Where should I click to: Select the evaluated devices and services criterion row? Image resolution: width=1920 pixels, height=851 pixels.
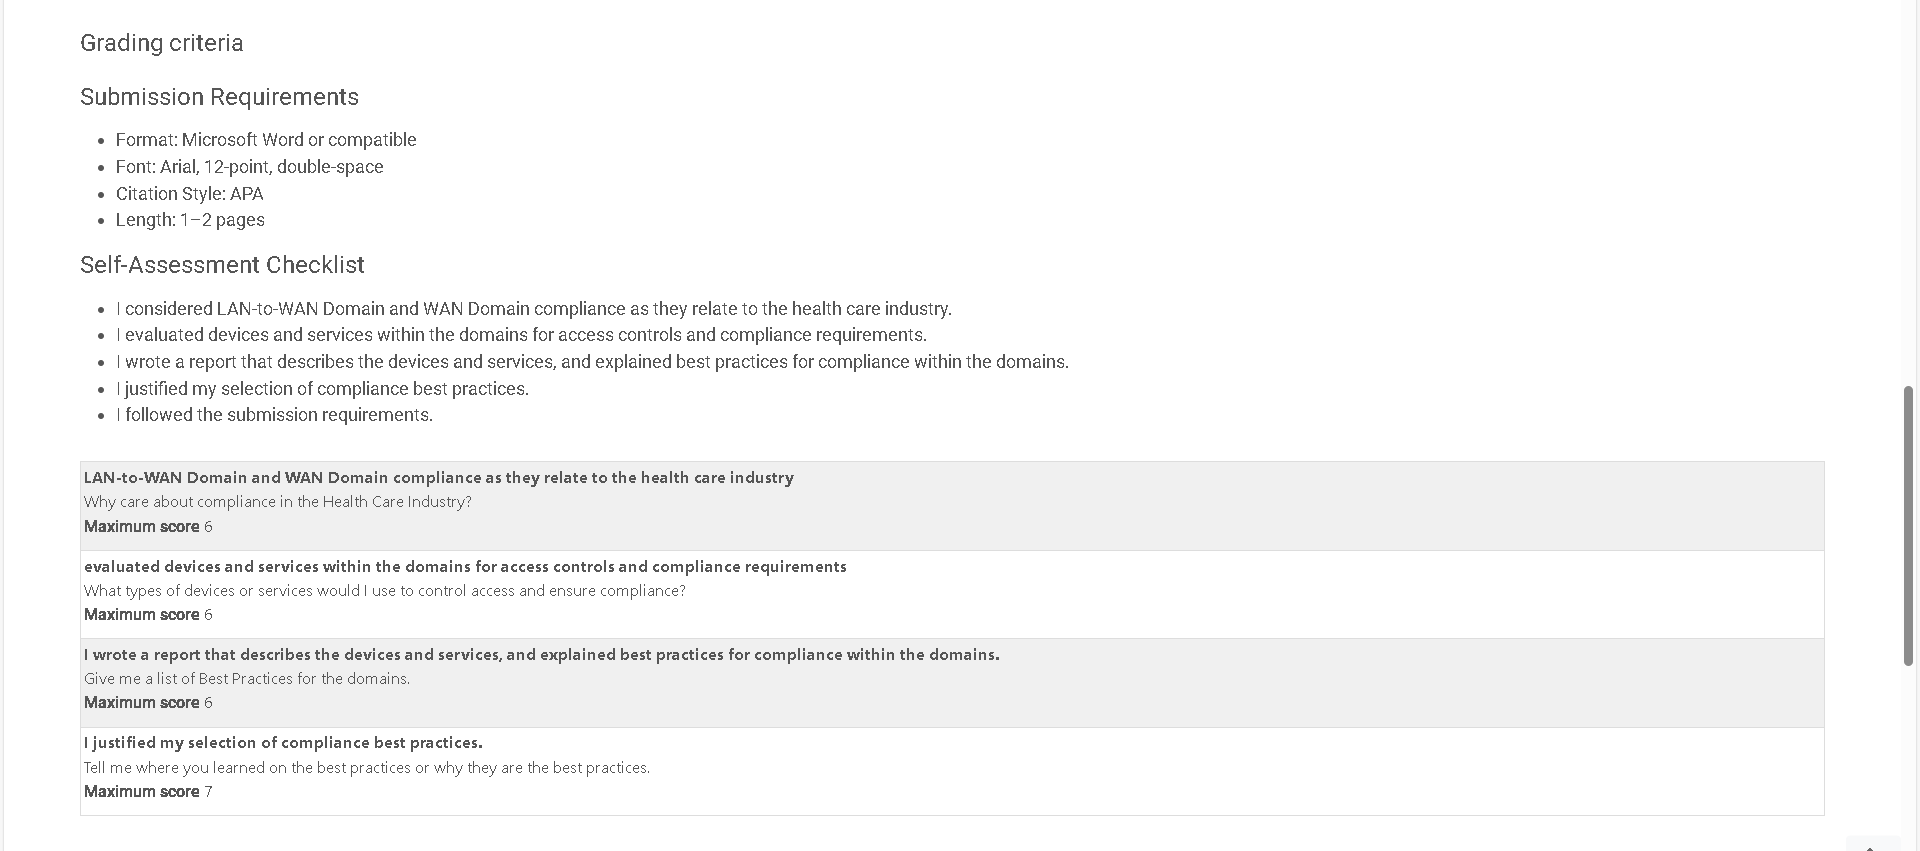pyautogui.click(x=952, y=595)
